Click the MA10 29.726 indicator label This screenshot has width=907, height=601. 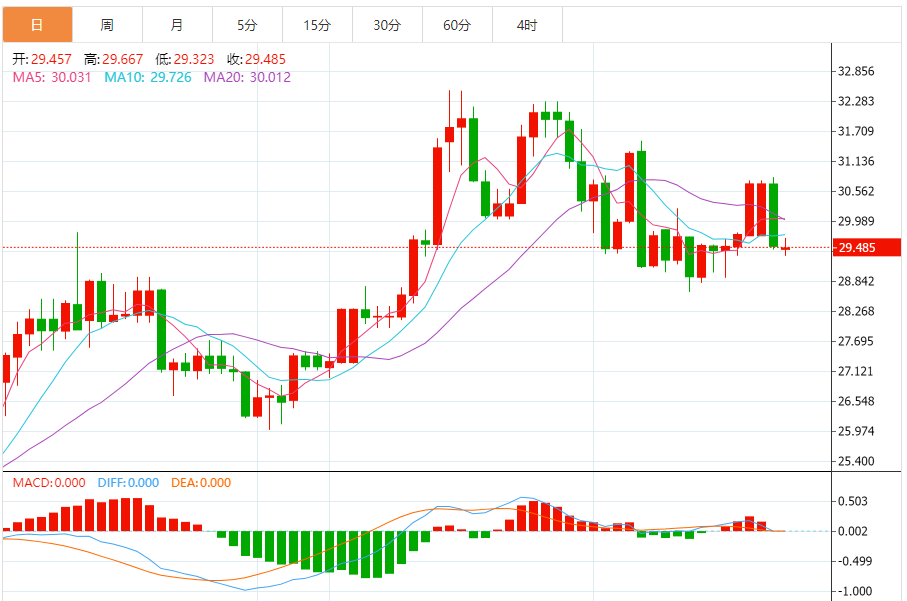[x=148, y=77]
